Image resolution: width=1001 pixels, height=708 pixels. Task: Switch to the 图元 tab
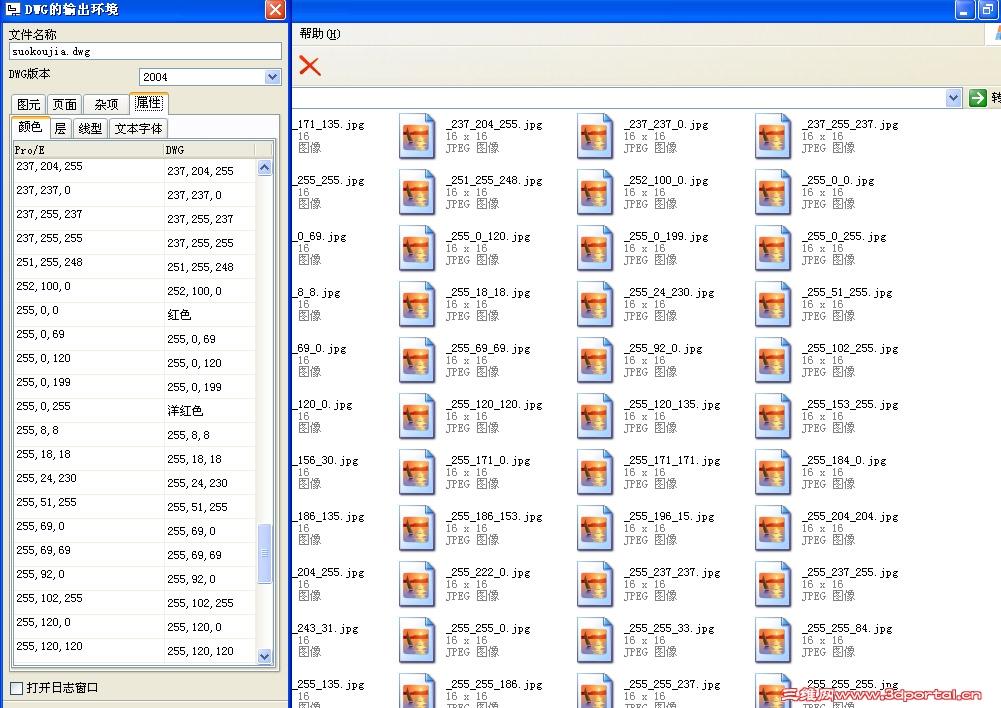(28, 104)
